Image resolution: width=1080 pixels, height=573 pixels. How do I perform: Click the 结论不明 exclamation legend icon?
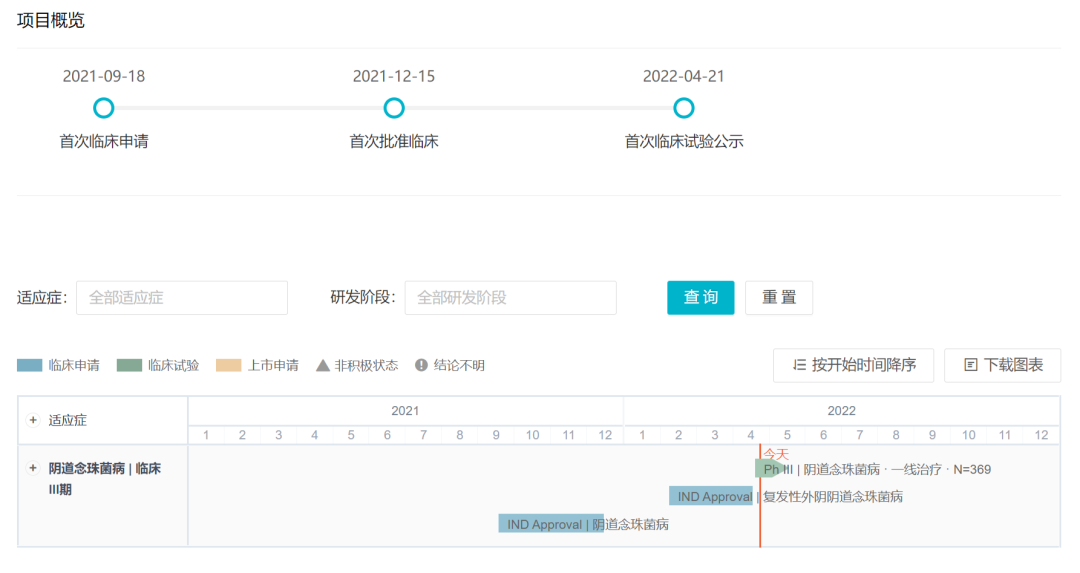click(x=421, y=366)
